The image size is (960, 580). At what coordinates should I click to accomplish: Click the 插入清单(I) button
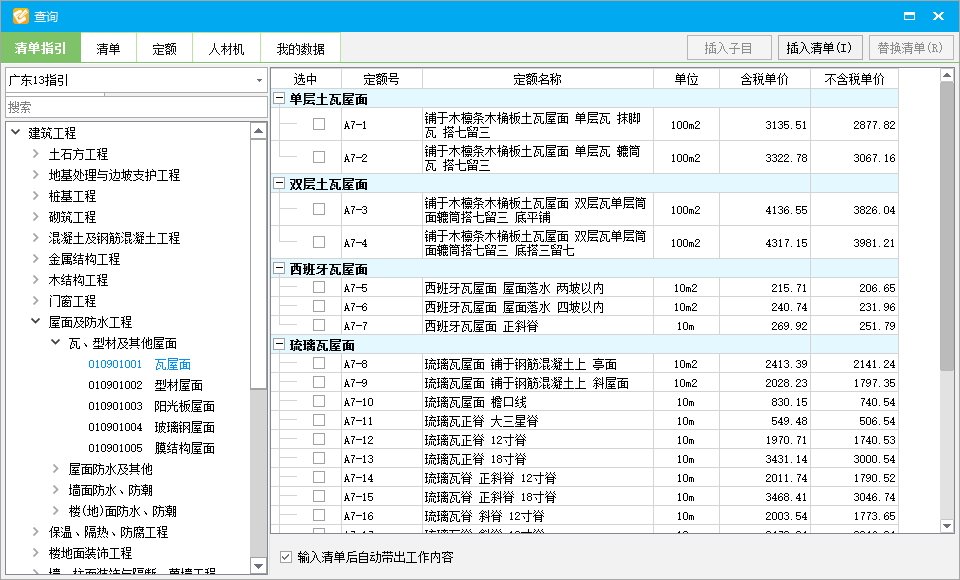[x=820, y=48]
